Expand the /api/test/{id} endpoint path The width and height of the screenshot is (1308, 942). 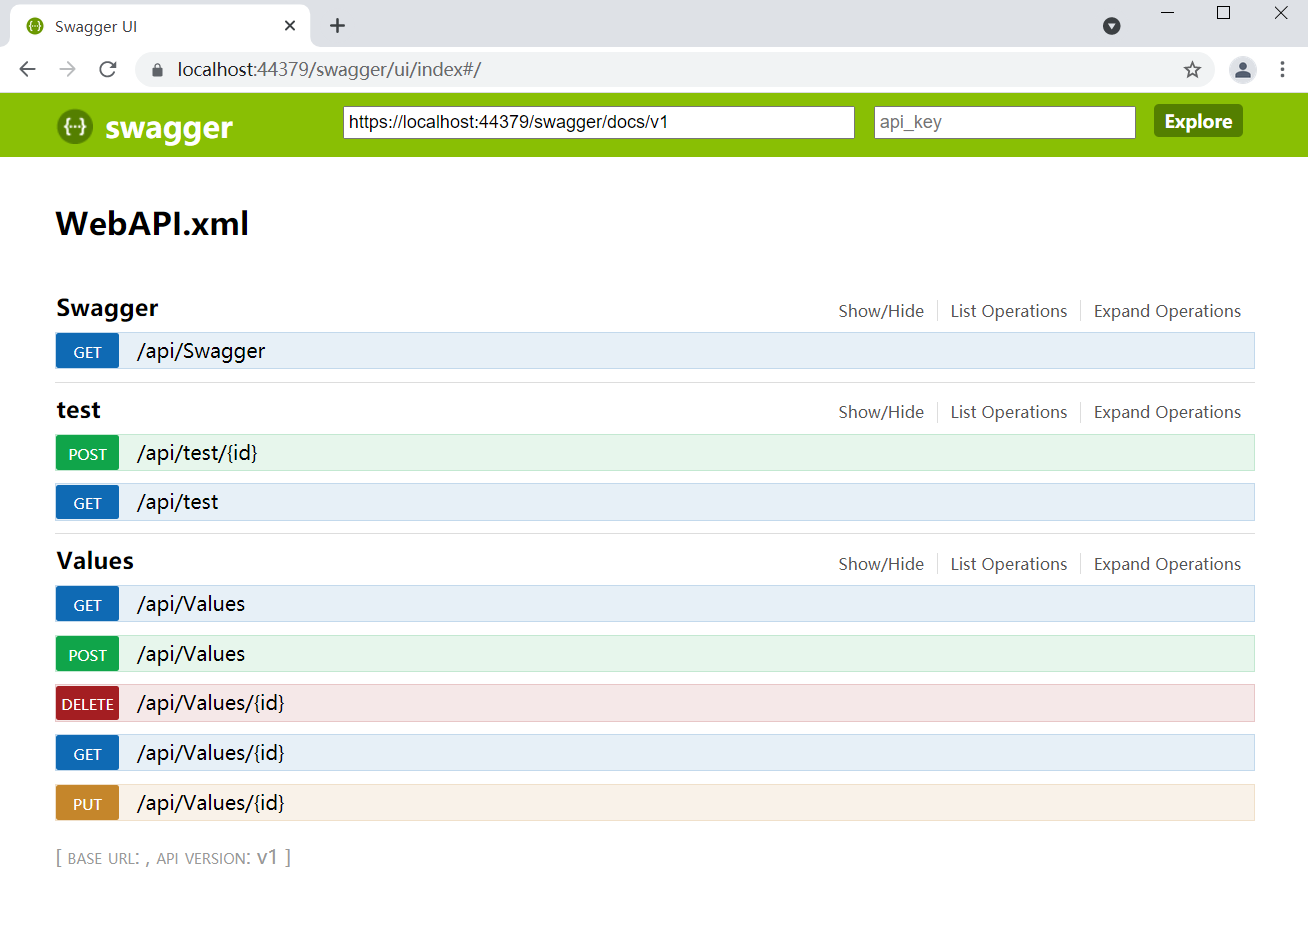197,453
